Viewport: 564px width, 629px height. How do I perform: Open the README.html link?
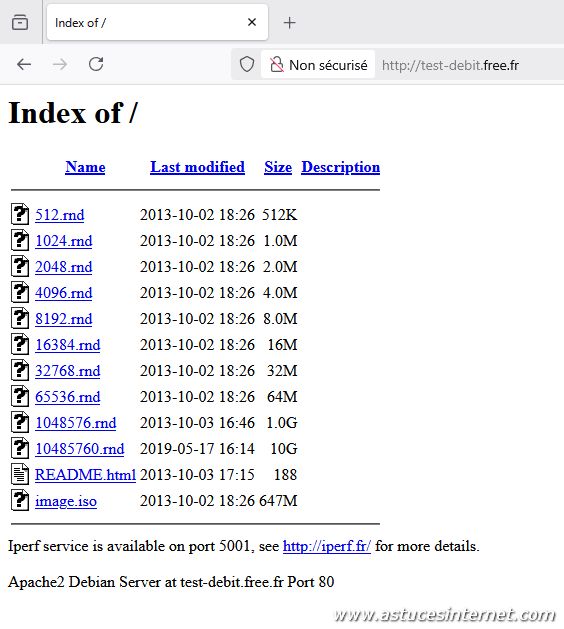click(x=85, y=475)
